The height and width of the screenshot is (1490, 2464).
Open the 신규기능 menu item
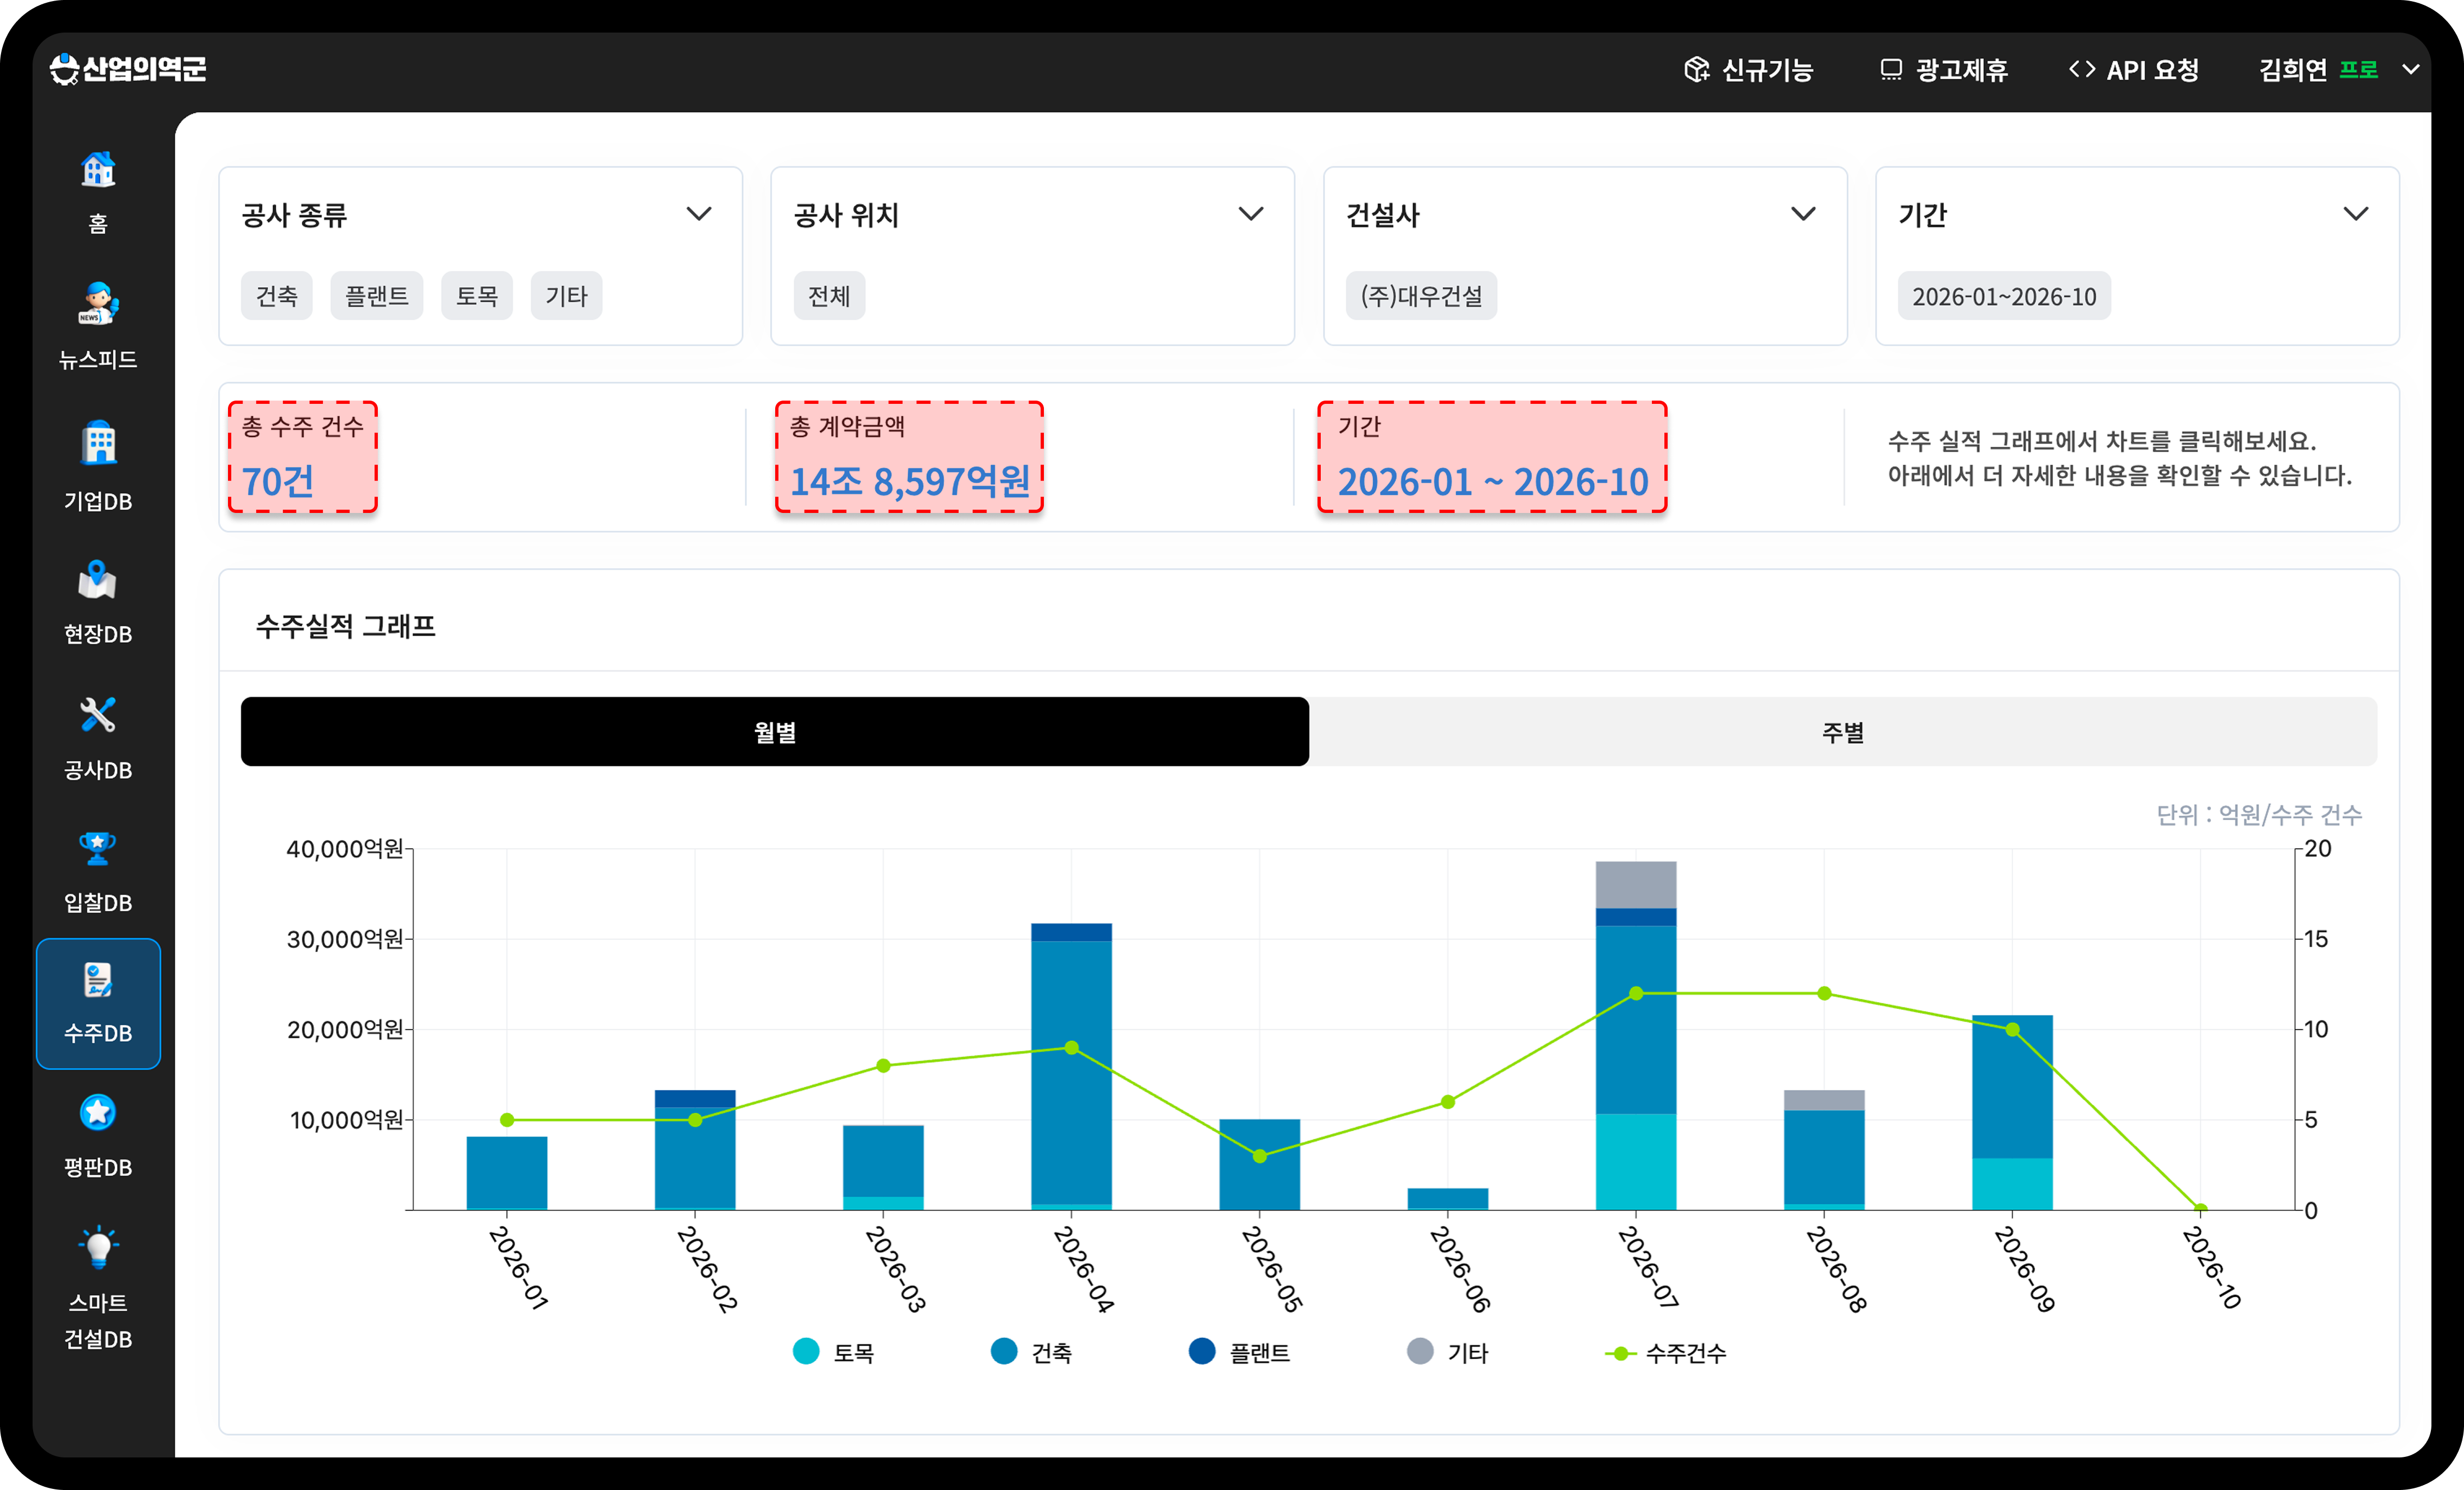pyautogui.click(x=1748, y=69)
